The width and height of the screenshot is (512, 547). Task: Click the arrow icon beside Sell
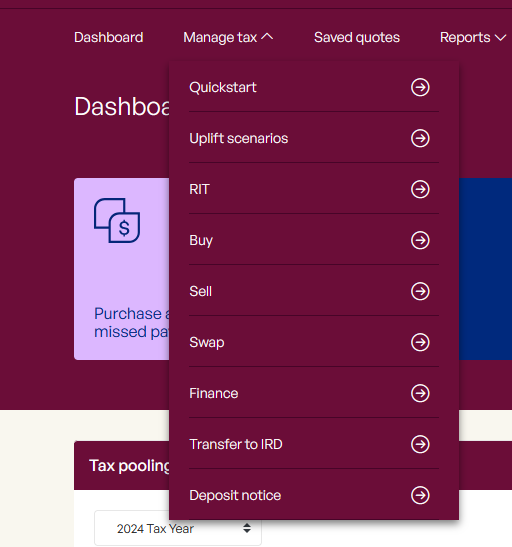[420, 291]
